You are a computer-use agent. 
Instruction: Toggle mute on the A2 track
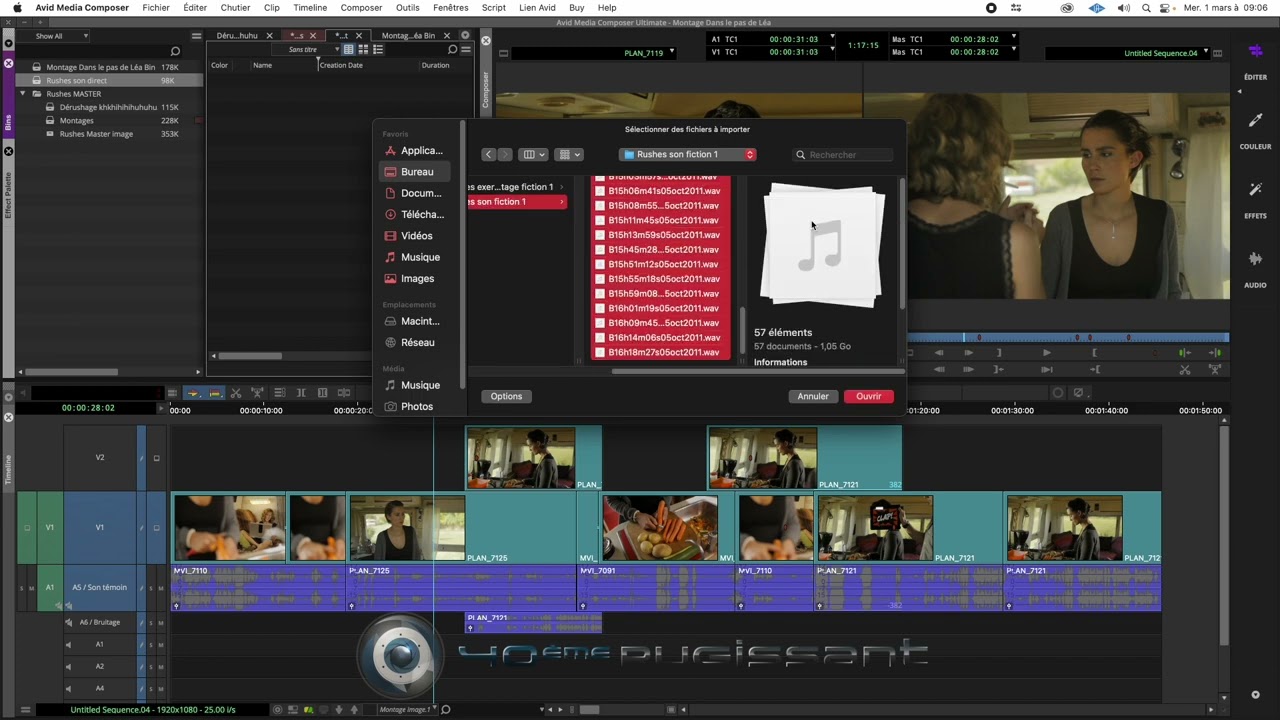pos(161,666)
